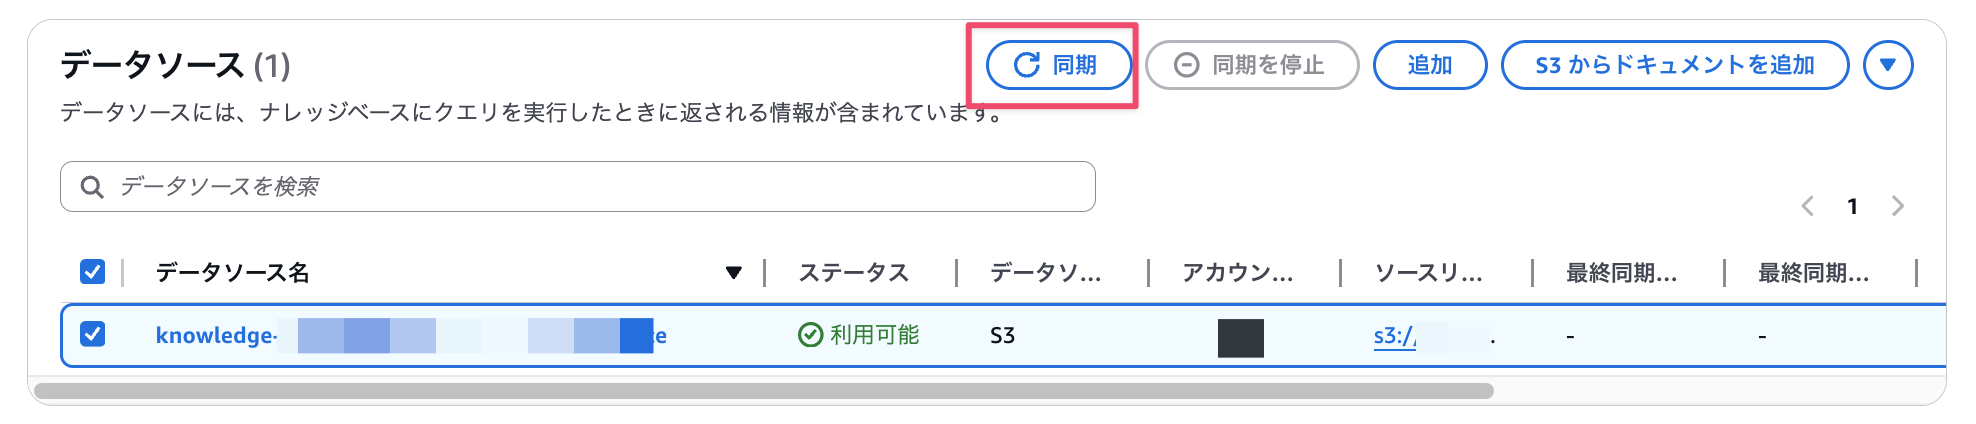Image resolution: width=1976 pixels, height=424 pixels.
Task: Click the disabled 同期を停止 button
Action: click(1252, 65)
